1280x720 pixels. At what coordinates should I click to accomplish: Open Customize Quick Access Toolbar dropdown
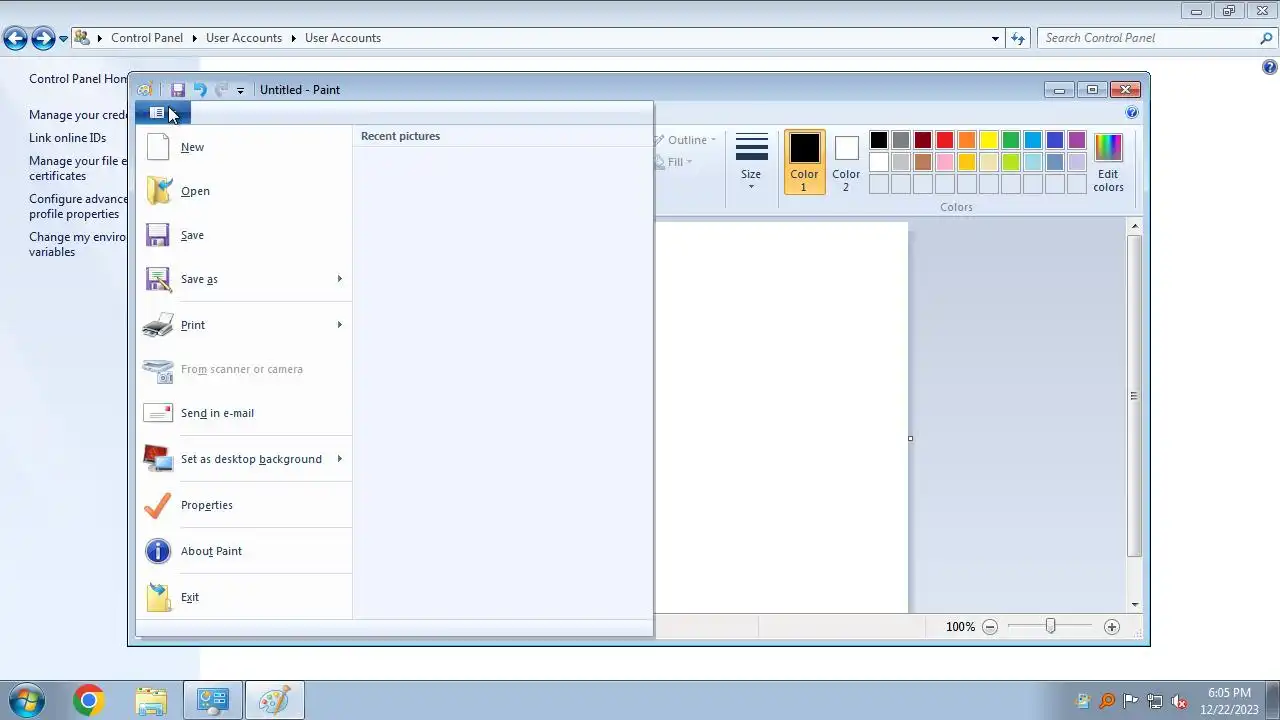pyautogui.click(x=240, y=91)
